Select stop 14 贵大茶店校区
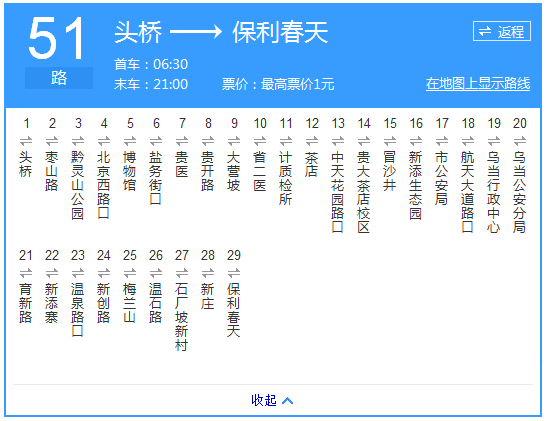The image size is (546, 421). tap(364, 192)
